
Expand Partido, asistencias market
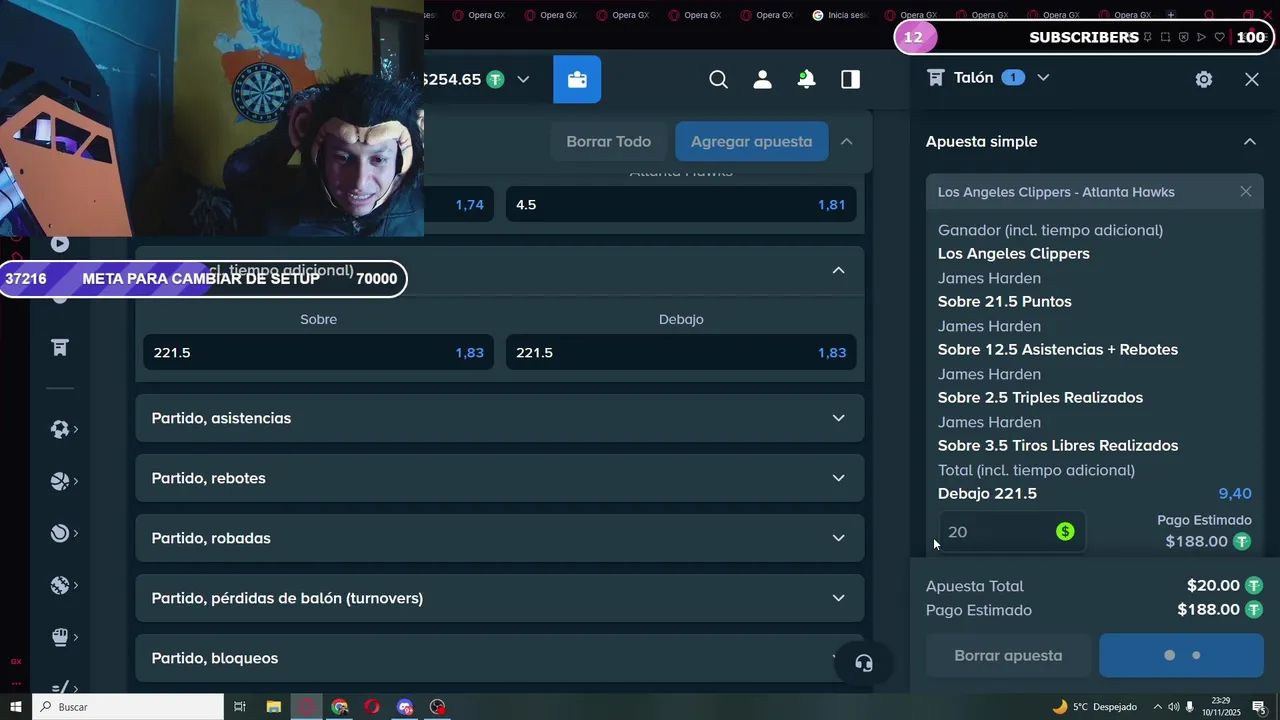tap(500, 418)
